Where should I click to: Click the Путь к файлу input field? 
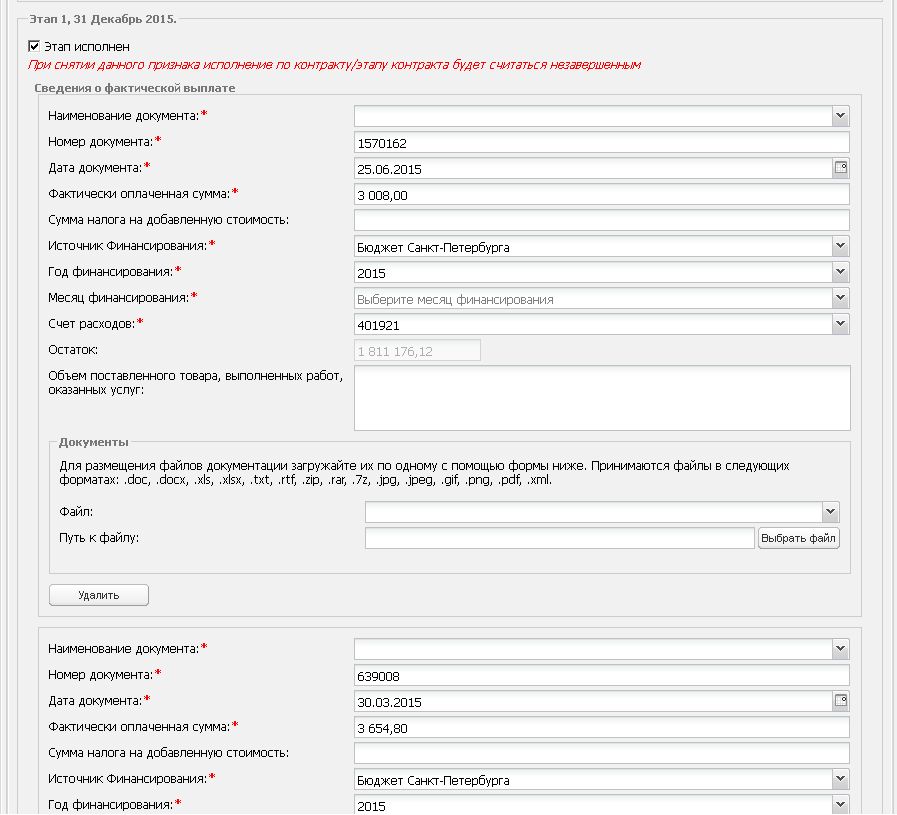pyautogui.click(x=559, y=538)
